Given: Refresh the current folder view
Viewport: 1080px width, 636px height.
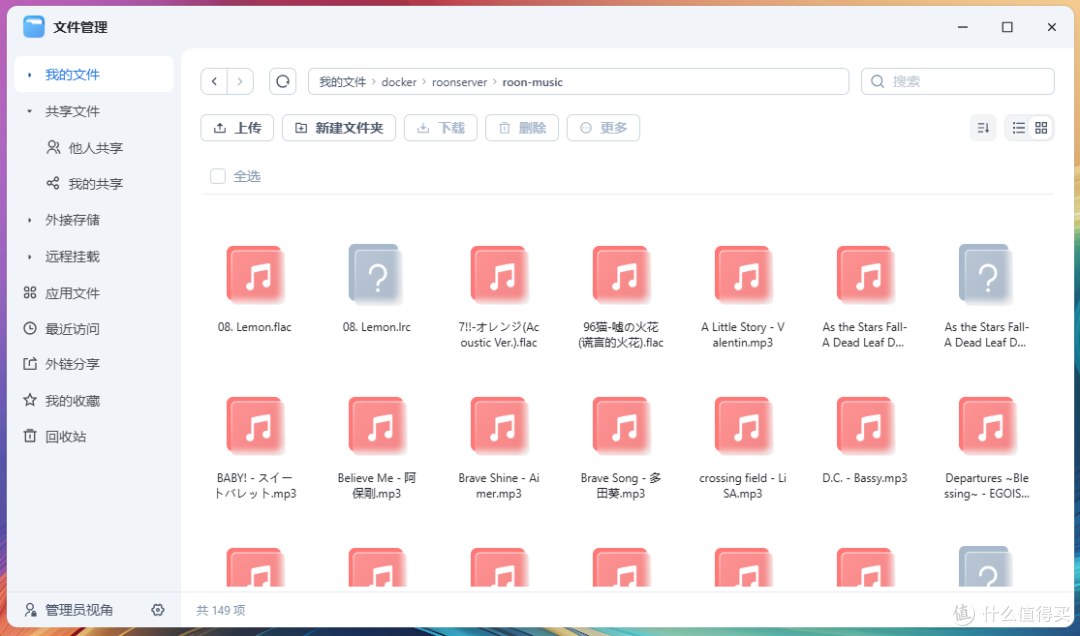Looking at the screenshot, I should [x=283, y=81].
